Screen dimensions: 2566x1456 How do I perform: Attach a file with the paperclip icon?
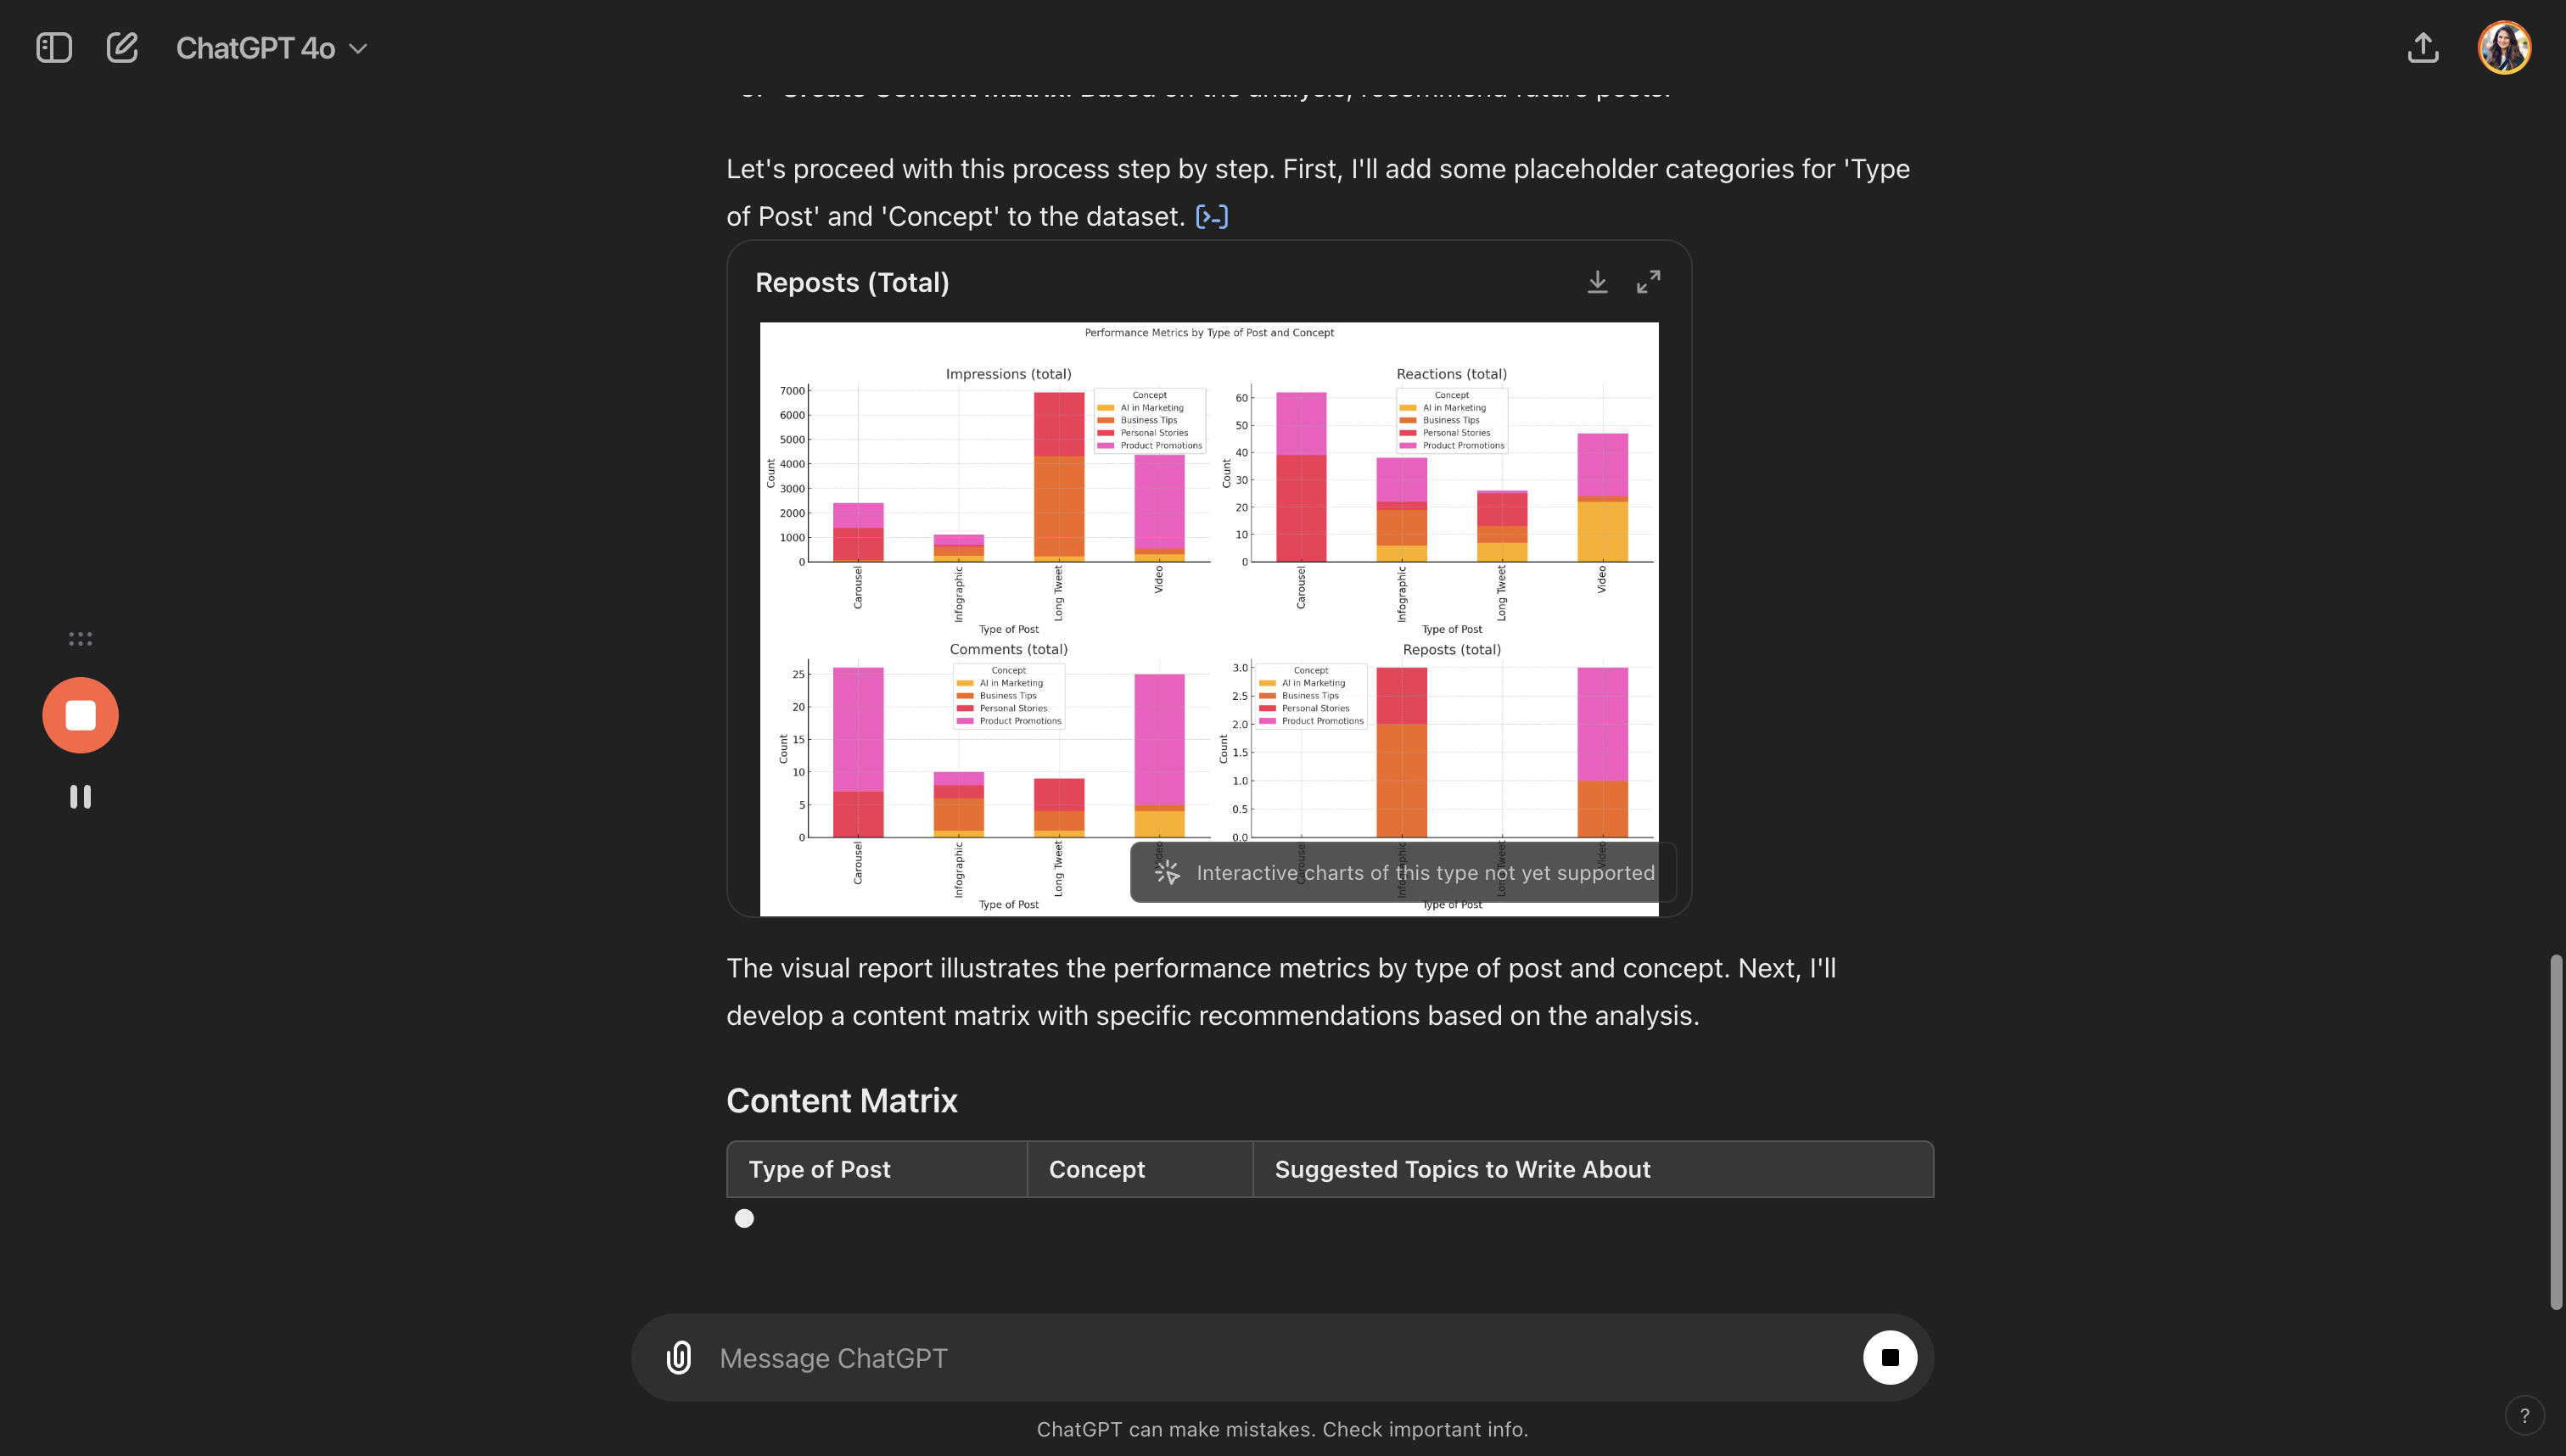point(679,1357)
